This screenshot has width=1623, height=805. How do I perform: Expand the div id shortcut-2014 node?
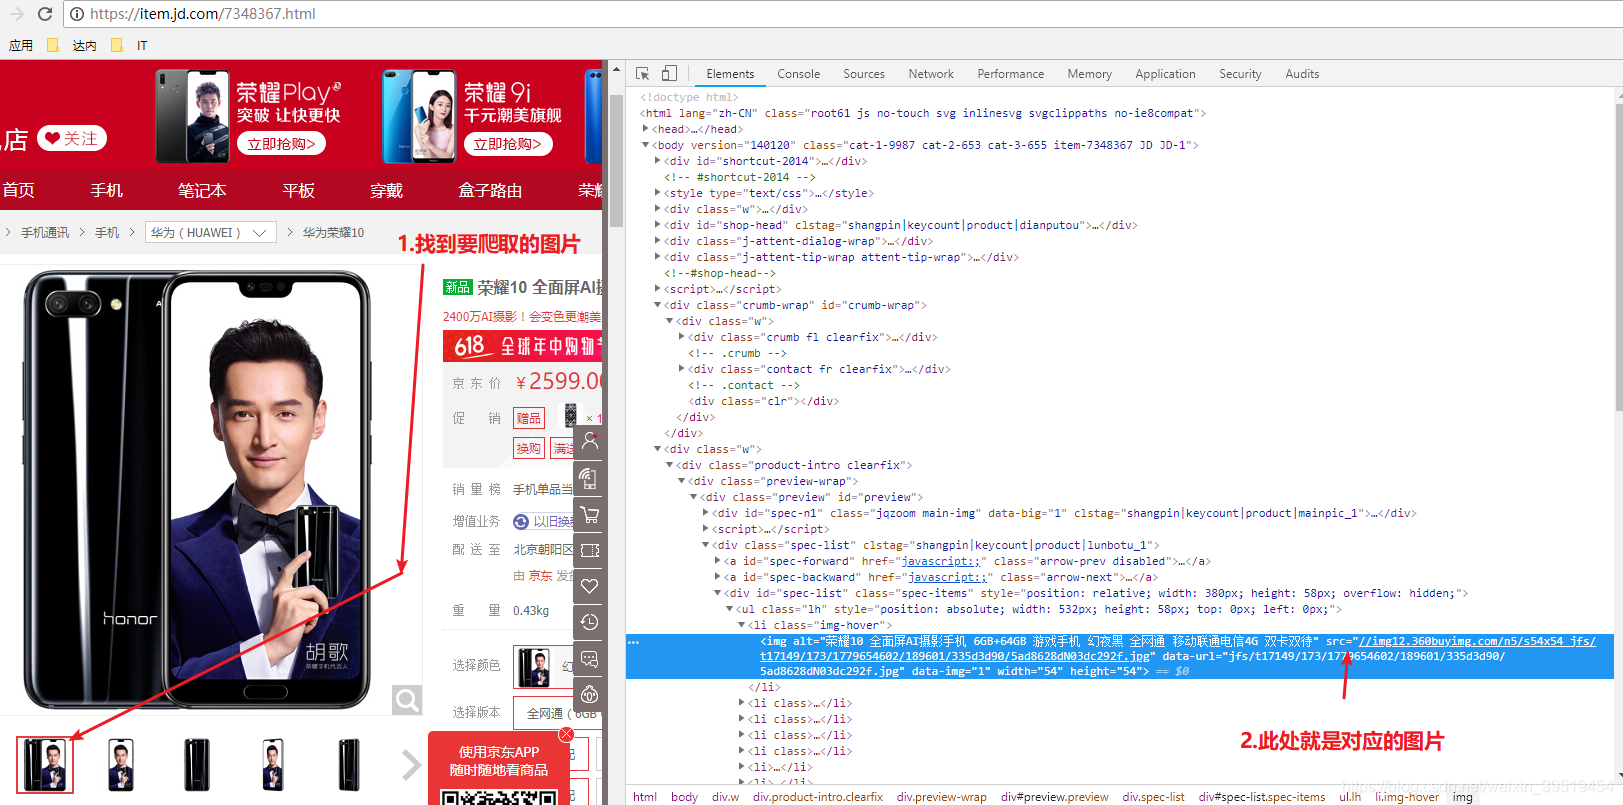pos(657,161)
